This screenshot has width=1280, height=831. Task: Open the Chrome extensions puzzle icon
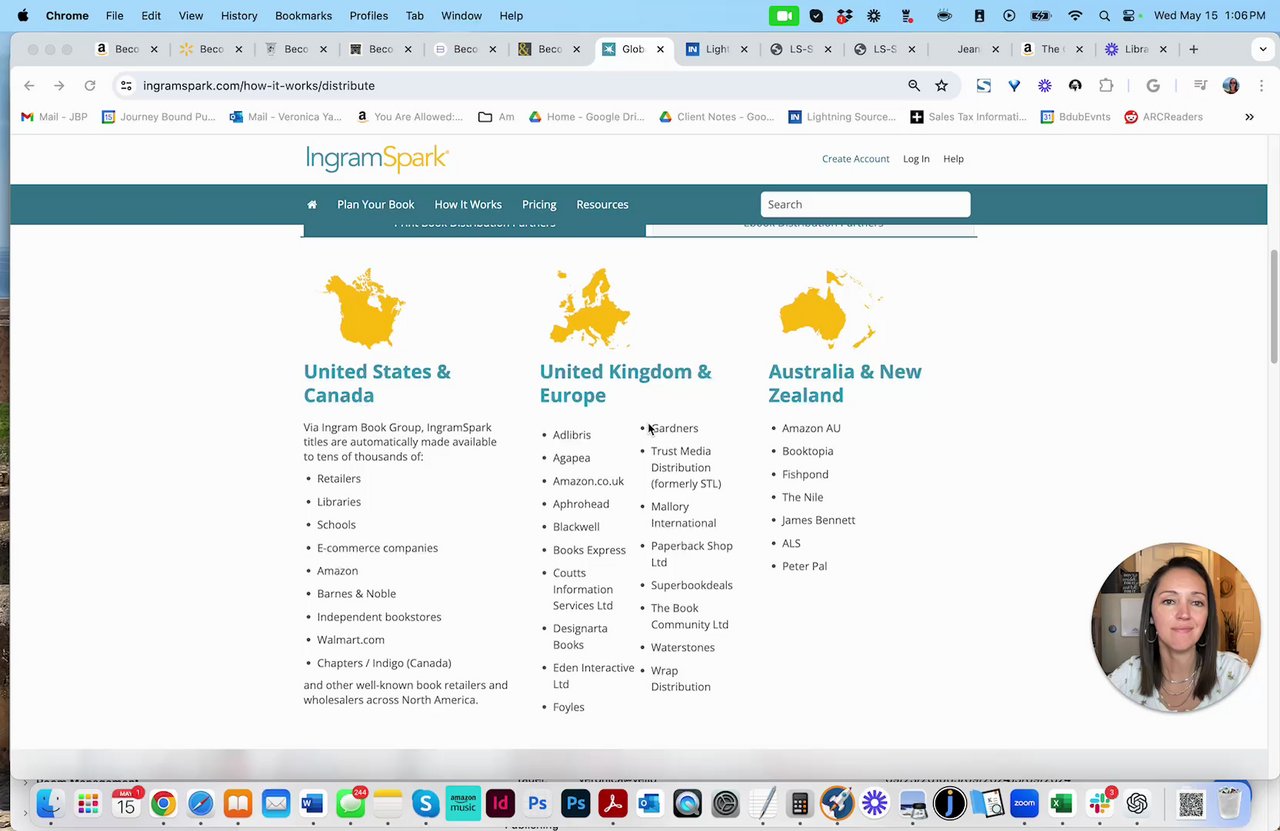click(x=1106, y=86)
